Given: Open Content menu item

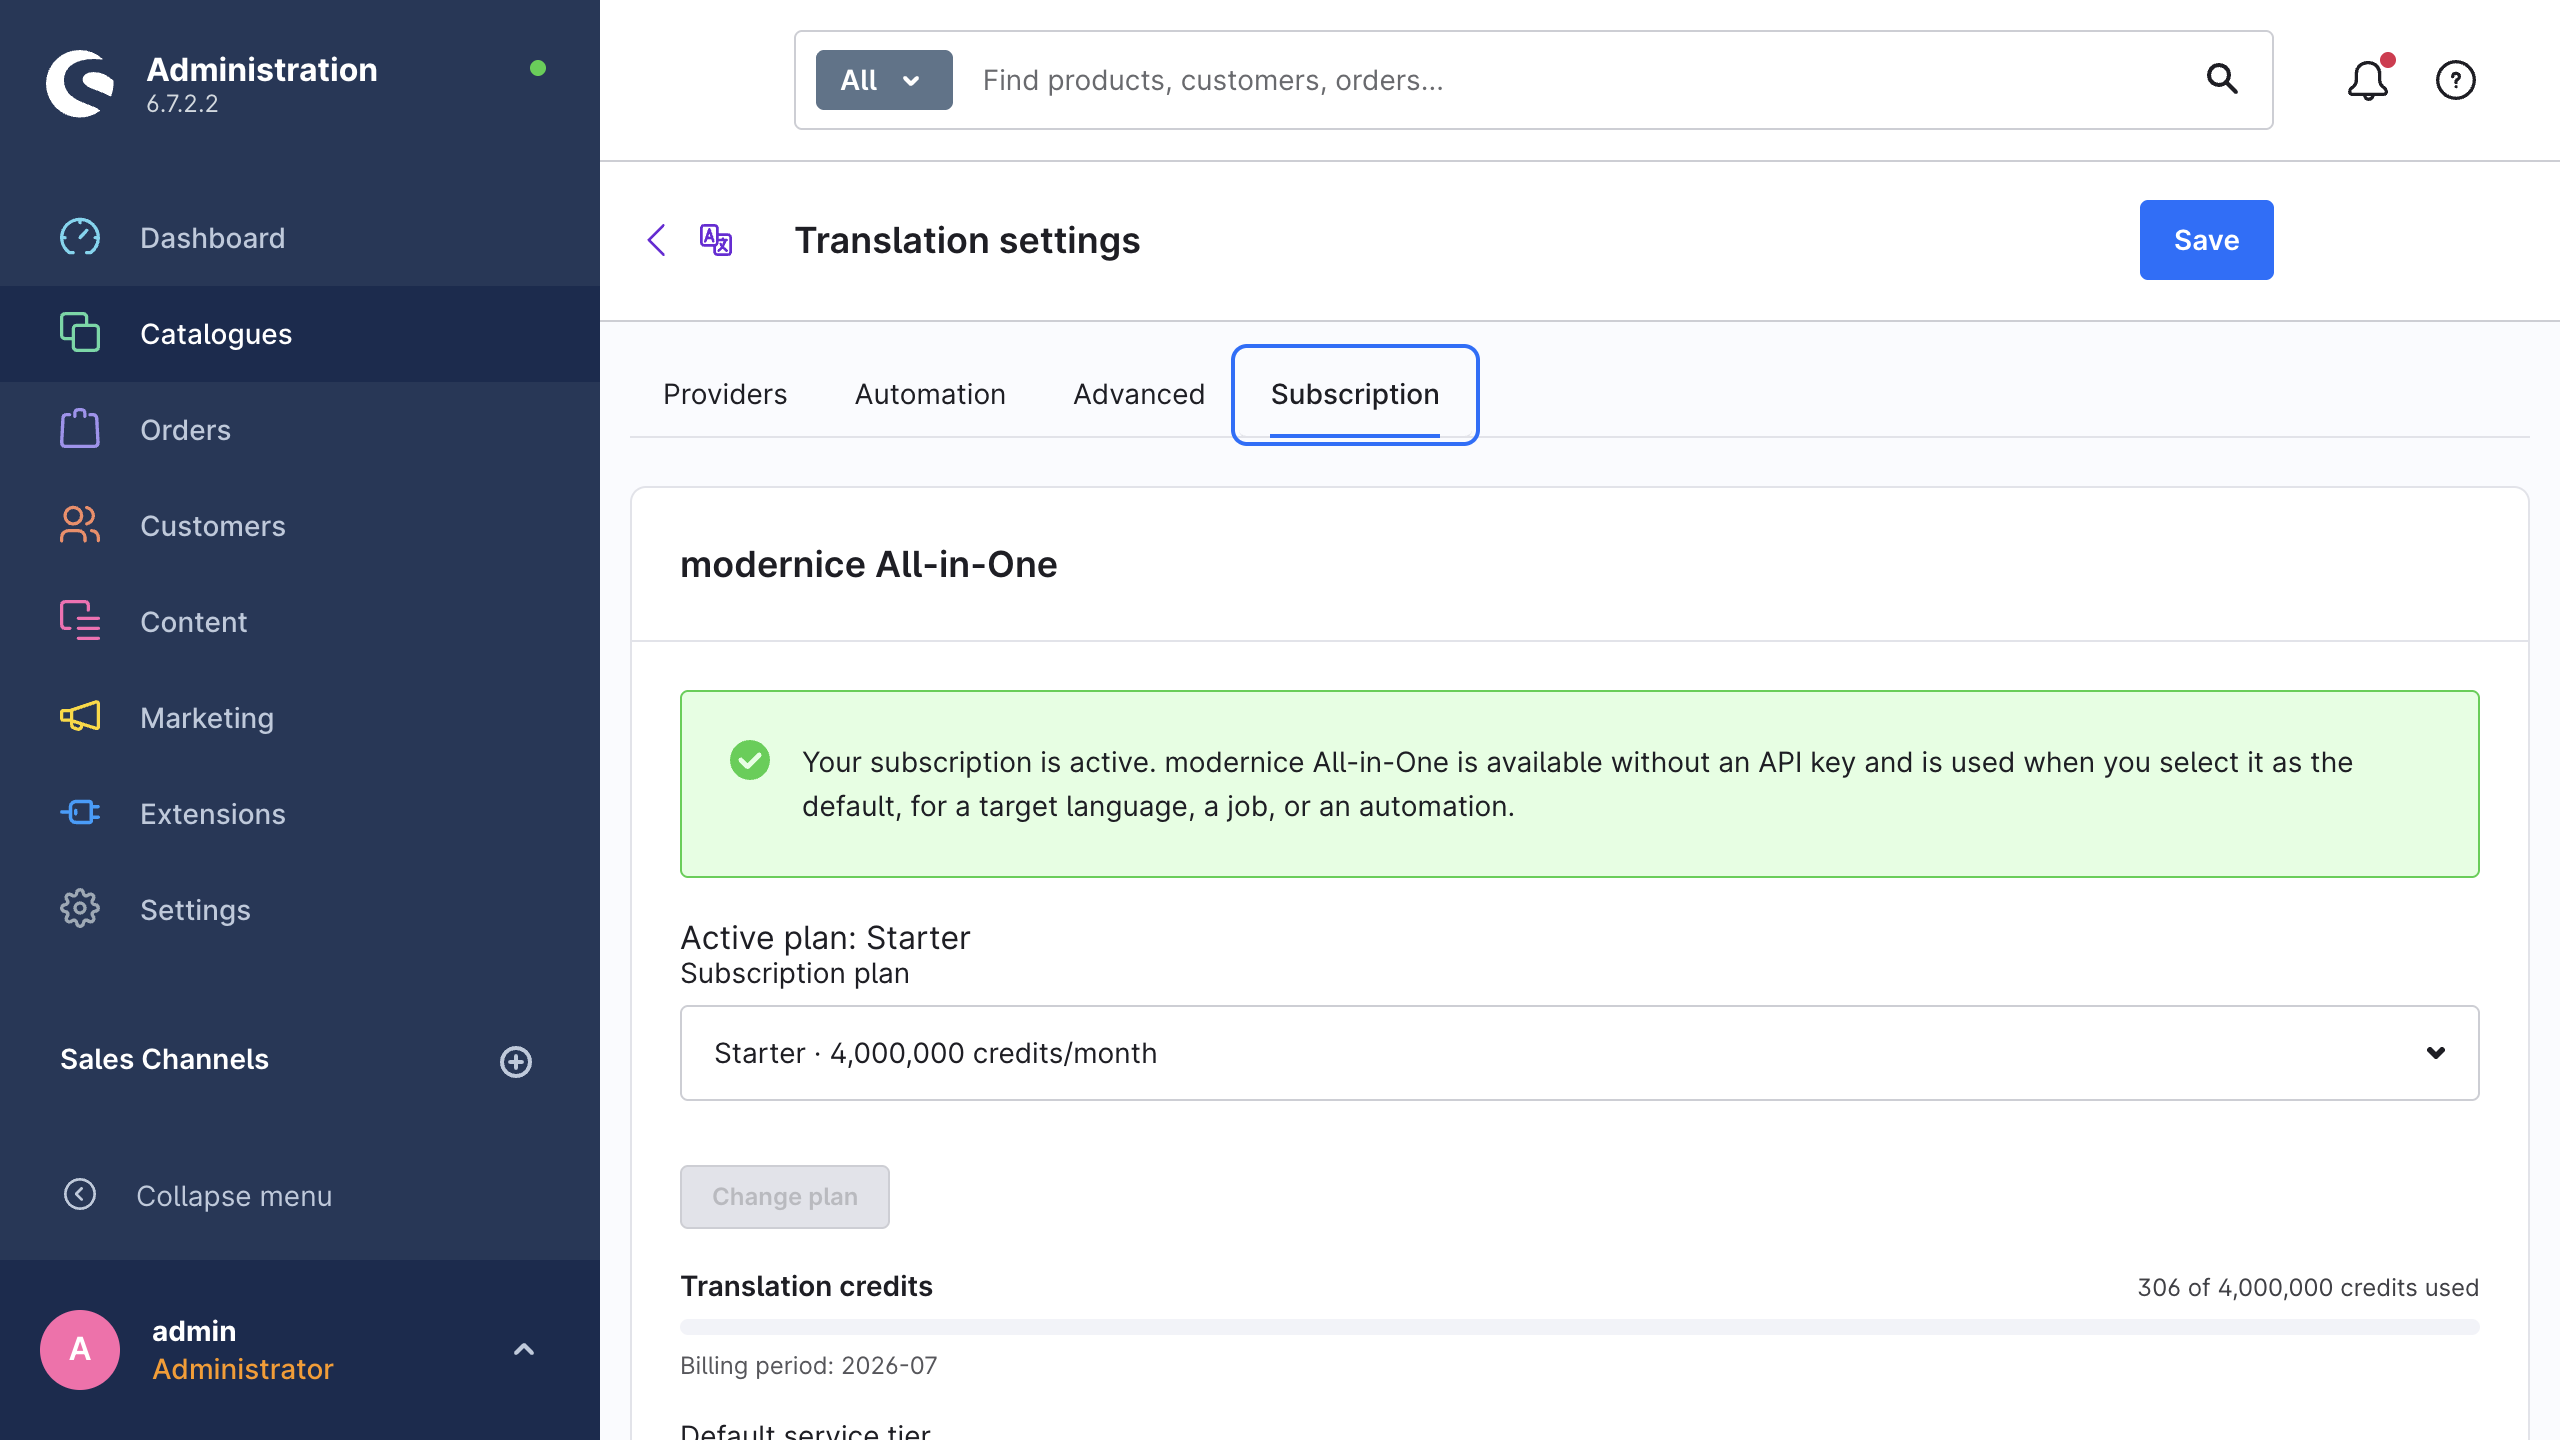Looking at the screenshot, I should (x=300, y=622).
